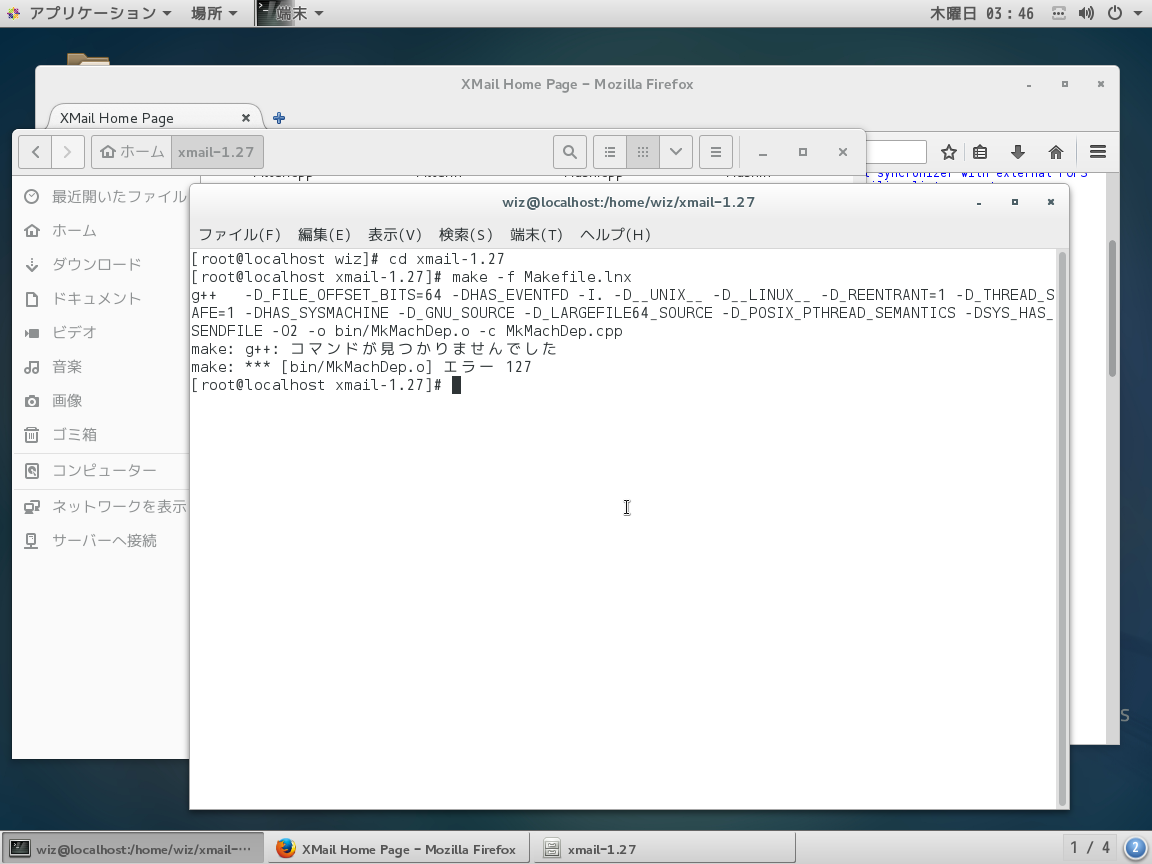Open the terminal 端末(T) menu
The height and width of the screenshot is (864, 1152).
coord(536,234)
